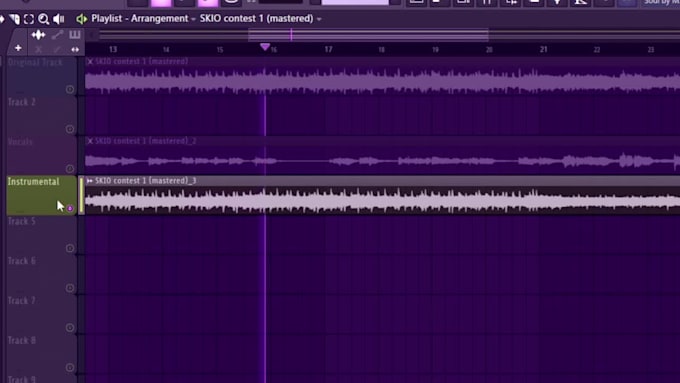Jump to bar 13 on the ruler

click(113, 49)
